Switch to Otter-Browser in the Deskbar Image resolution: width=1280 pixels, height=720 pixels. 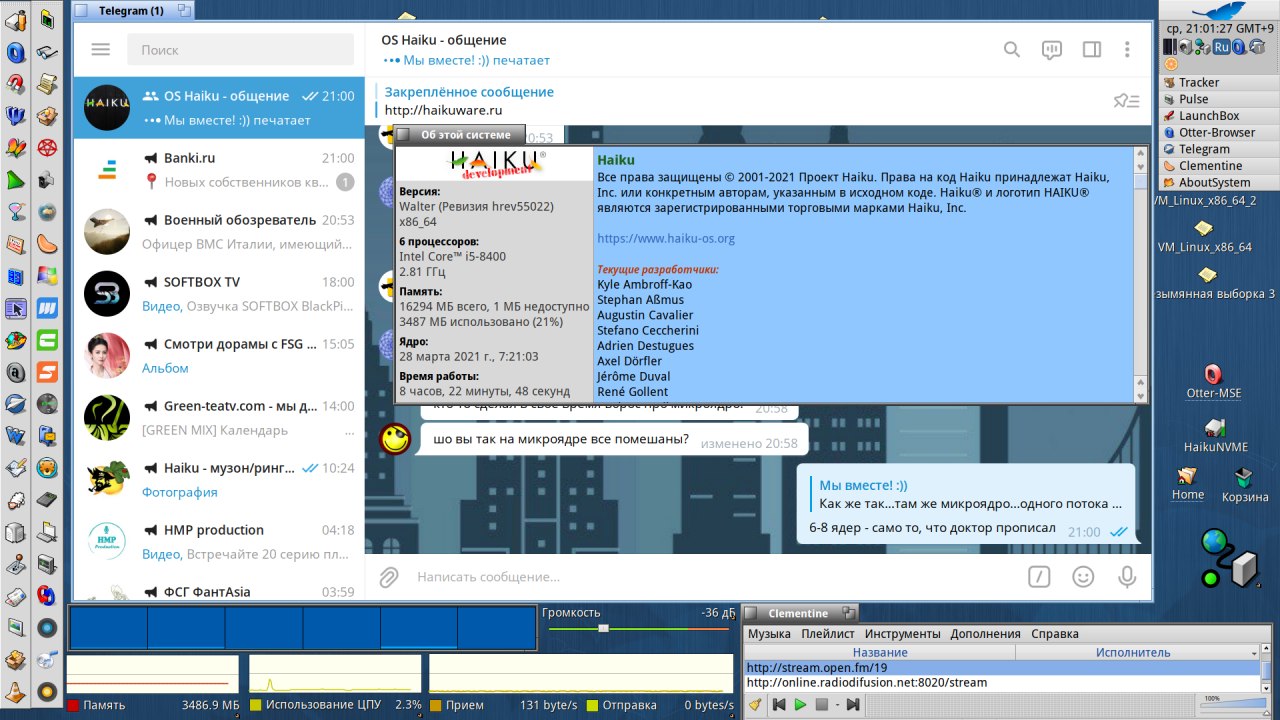1219,132
